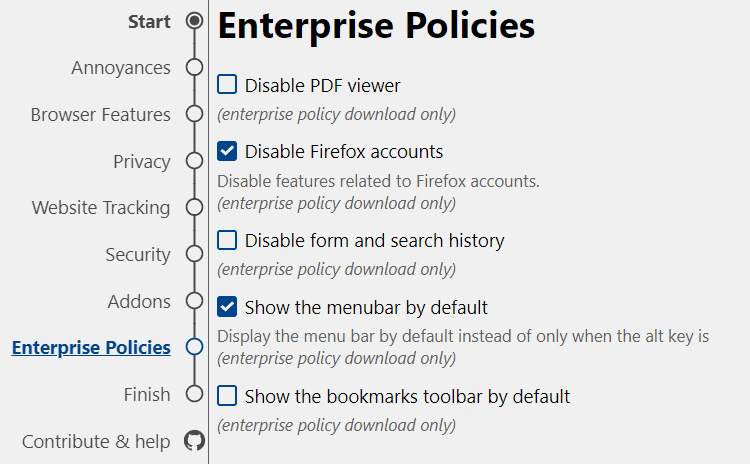Click the Addons step circle marker

click(x=195, y=301)
